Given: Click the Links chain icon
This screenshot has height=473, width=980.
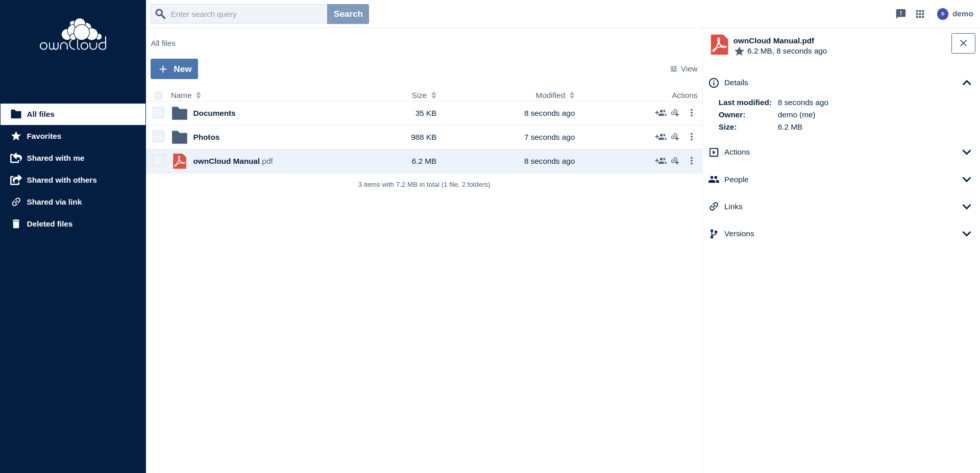Looking at the screenshot, I should 714,206.
